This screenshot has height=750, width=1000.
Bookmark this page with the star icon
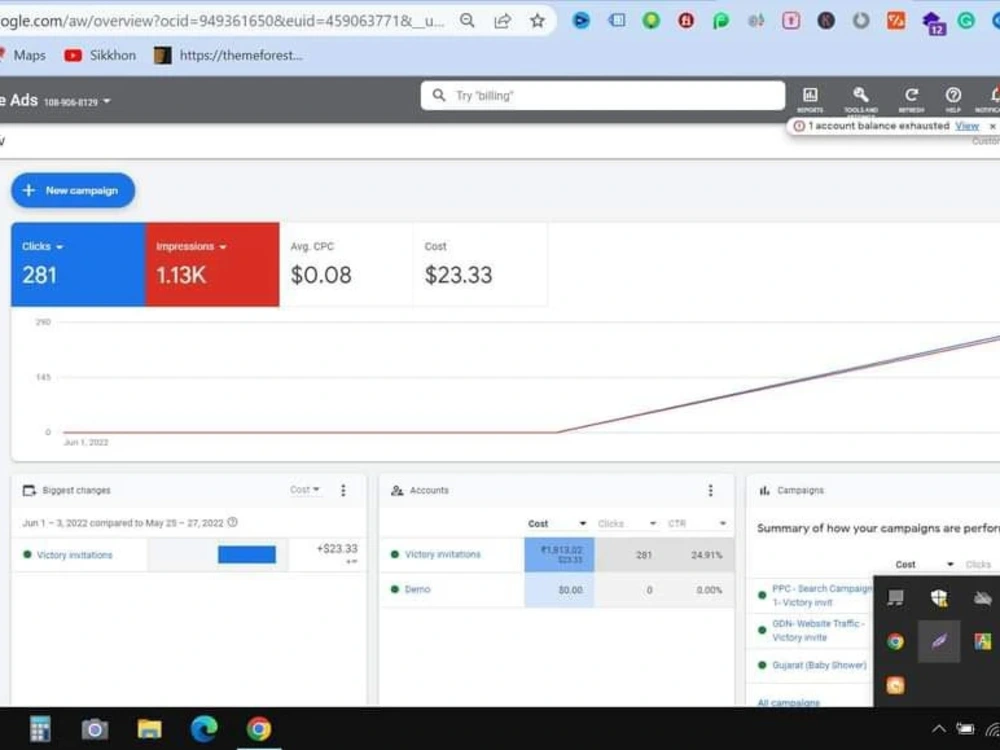[538, 21]
